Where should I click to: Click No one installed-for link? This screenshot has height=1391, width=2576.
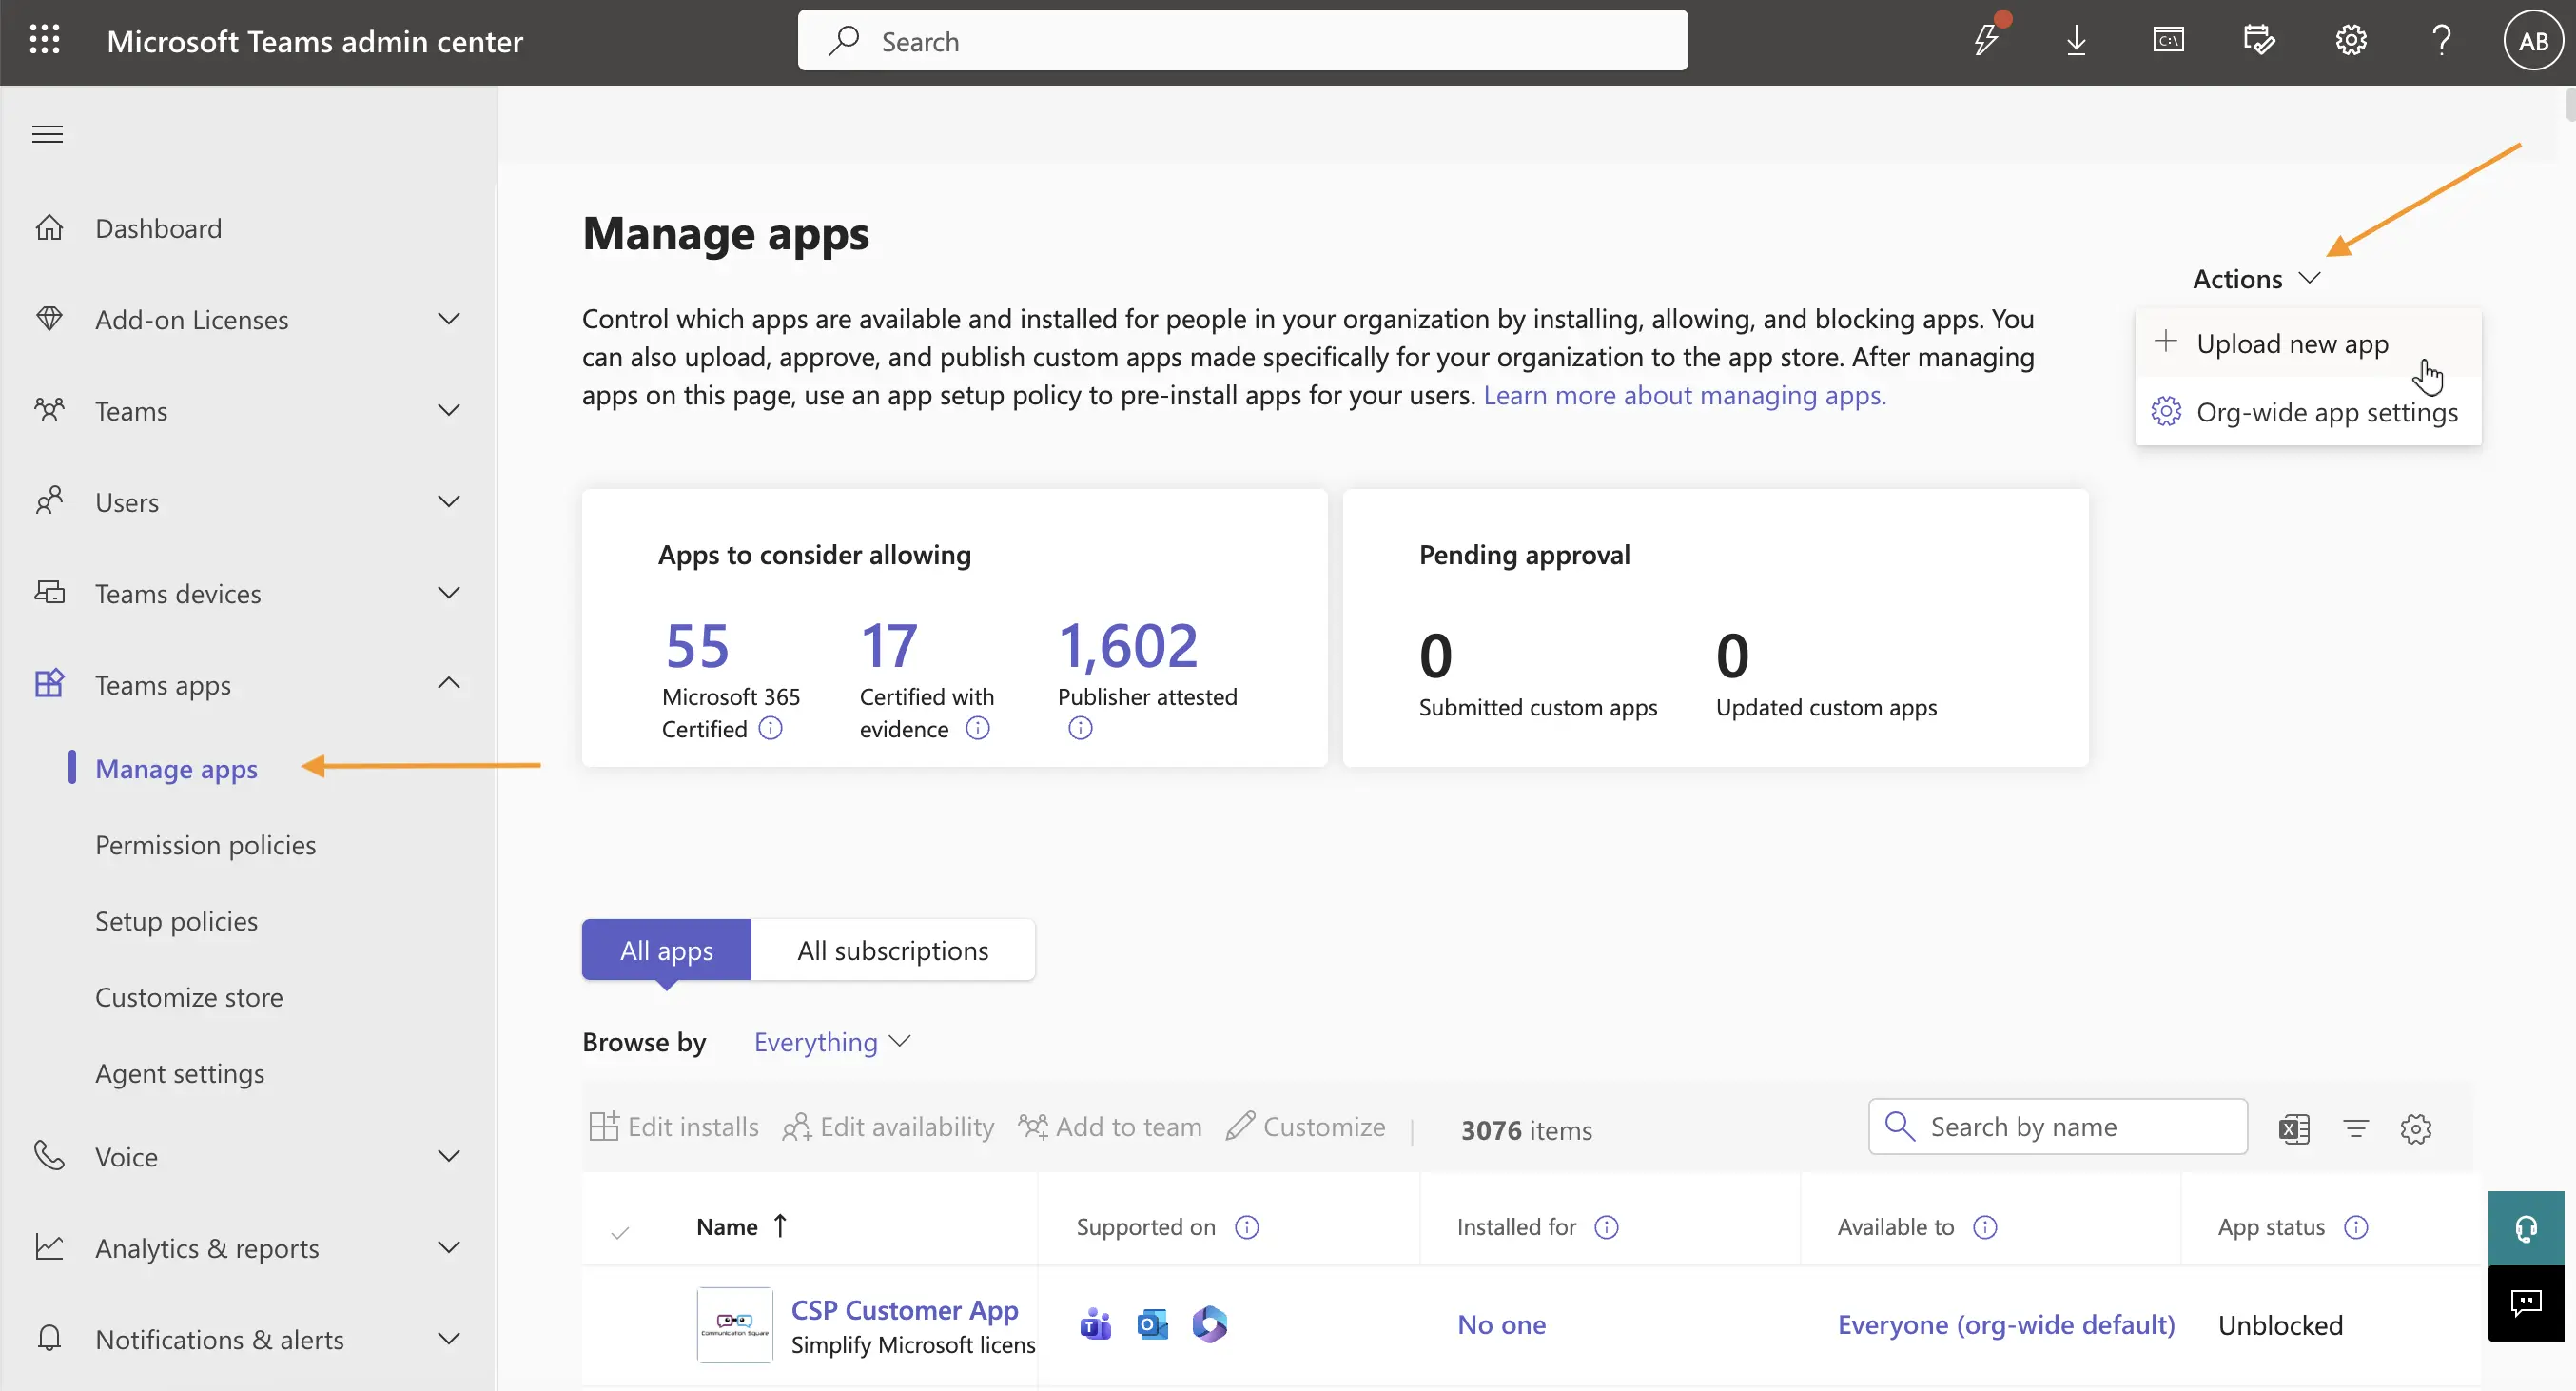tap(1501, 1325)
